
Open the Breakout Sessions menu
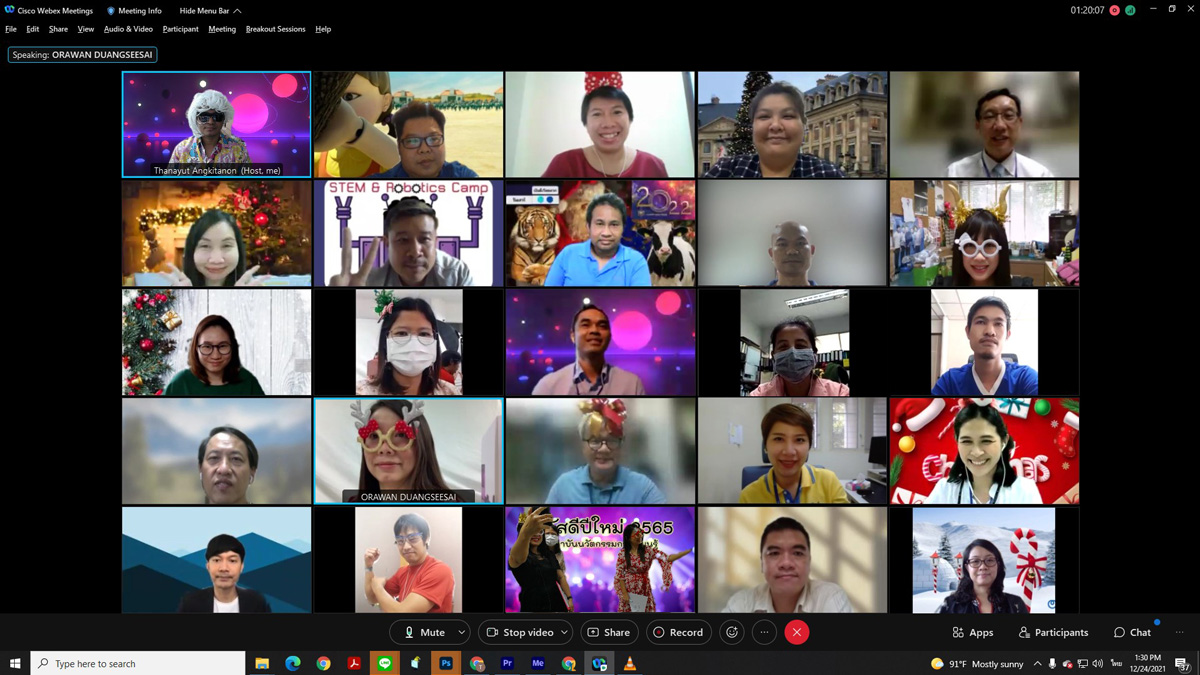(275, 29)
